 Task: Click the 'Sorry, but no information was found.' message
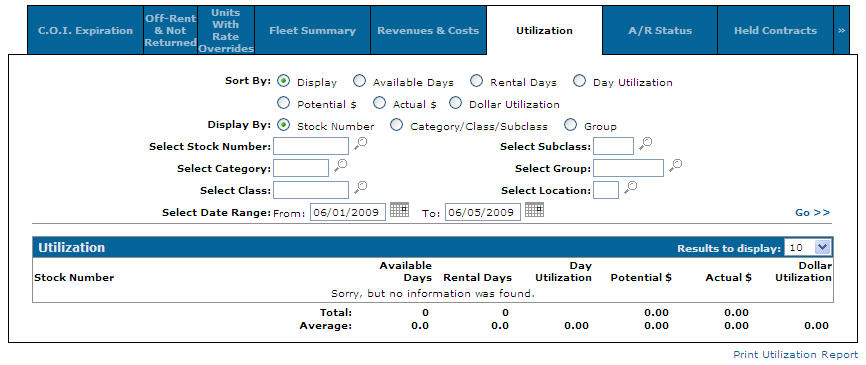click(x=433, y=293)
